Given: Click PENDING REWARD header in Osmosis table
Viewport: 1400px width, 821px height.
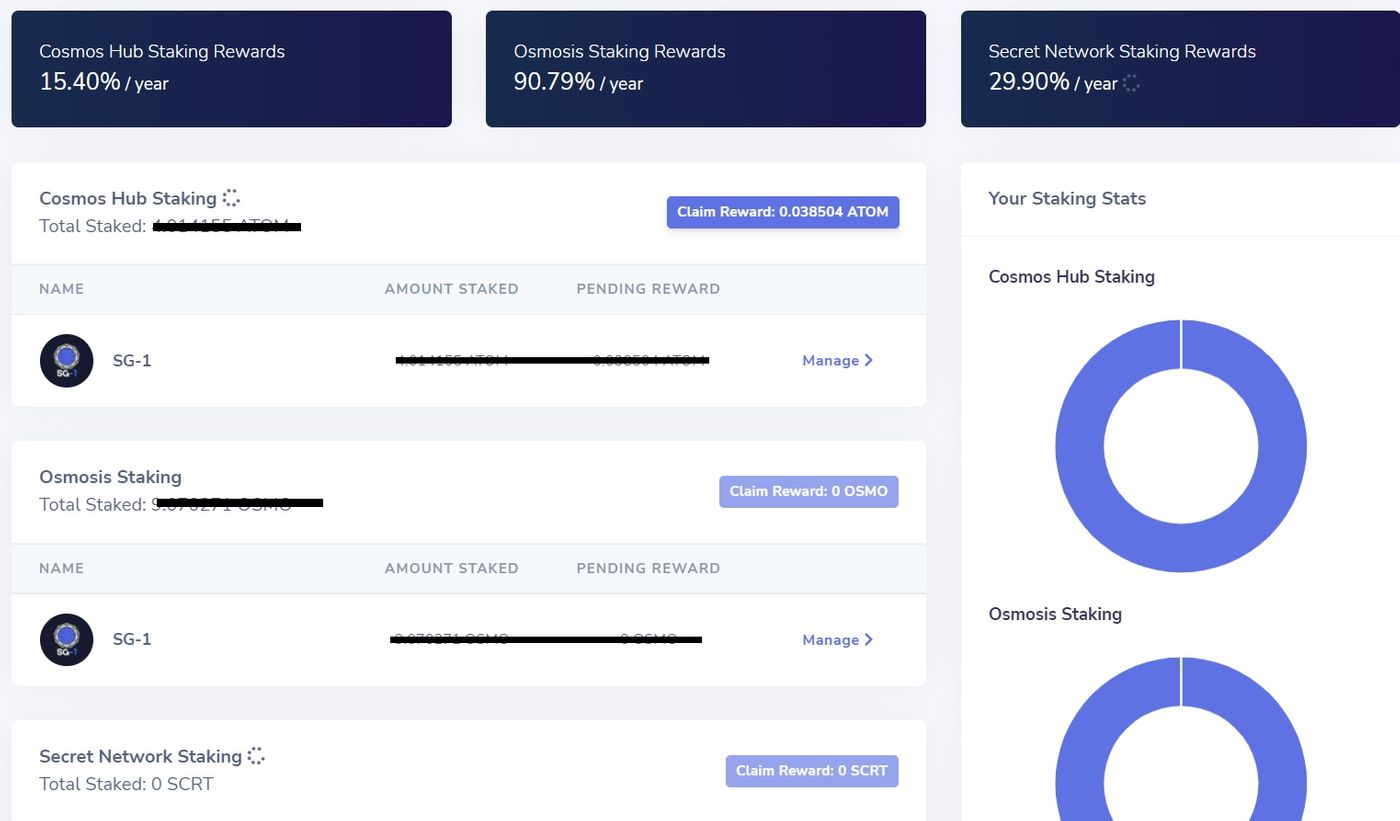Looking at the screenshot, I should (x=648, y=568).
